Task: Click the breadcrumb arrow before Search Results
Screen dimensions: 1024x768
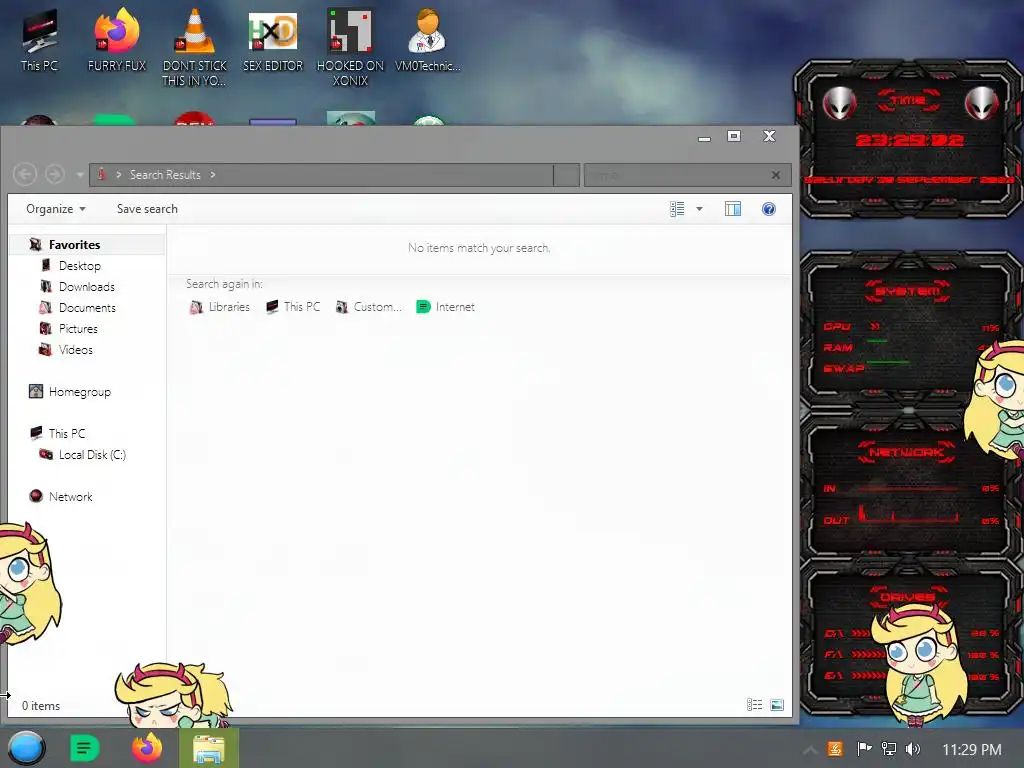Action: (119, 175)
